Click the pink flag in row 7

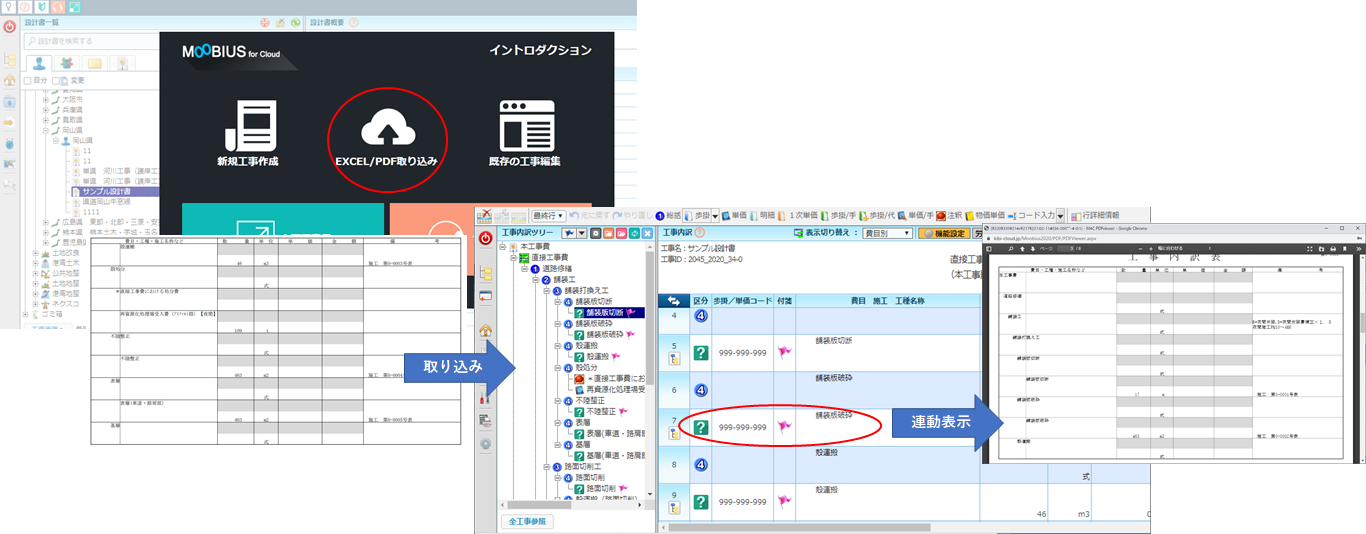(784, 427)
